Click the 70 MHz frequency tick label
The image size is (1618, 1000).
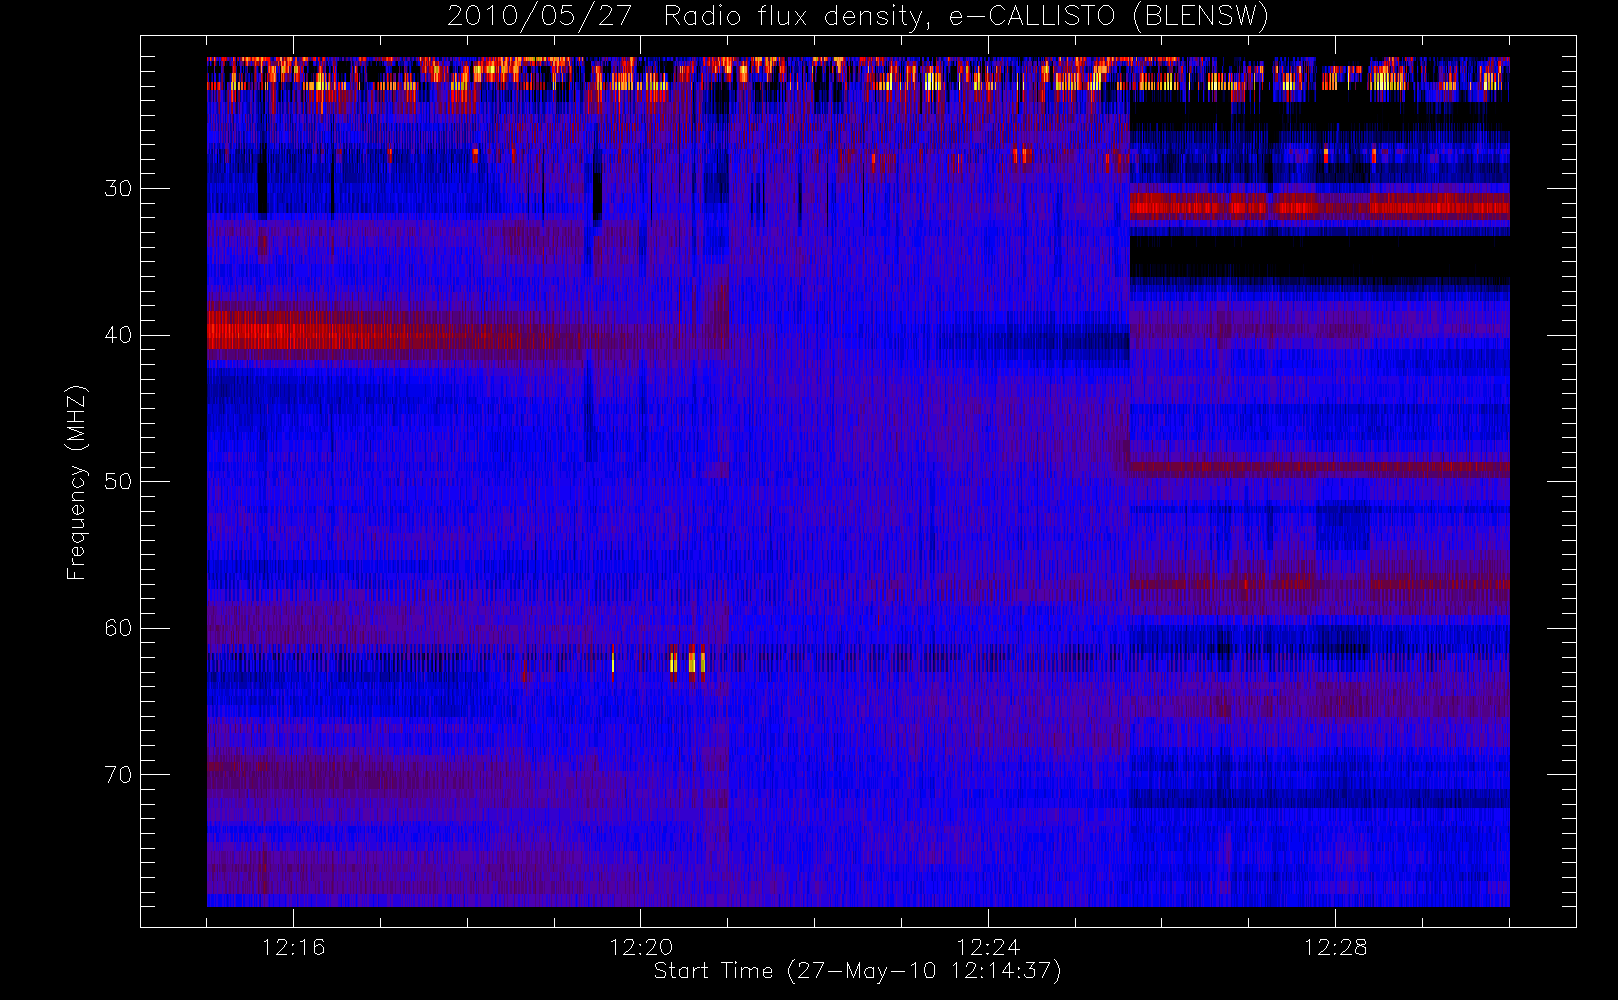(118, 775)
